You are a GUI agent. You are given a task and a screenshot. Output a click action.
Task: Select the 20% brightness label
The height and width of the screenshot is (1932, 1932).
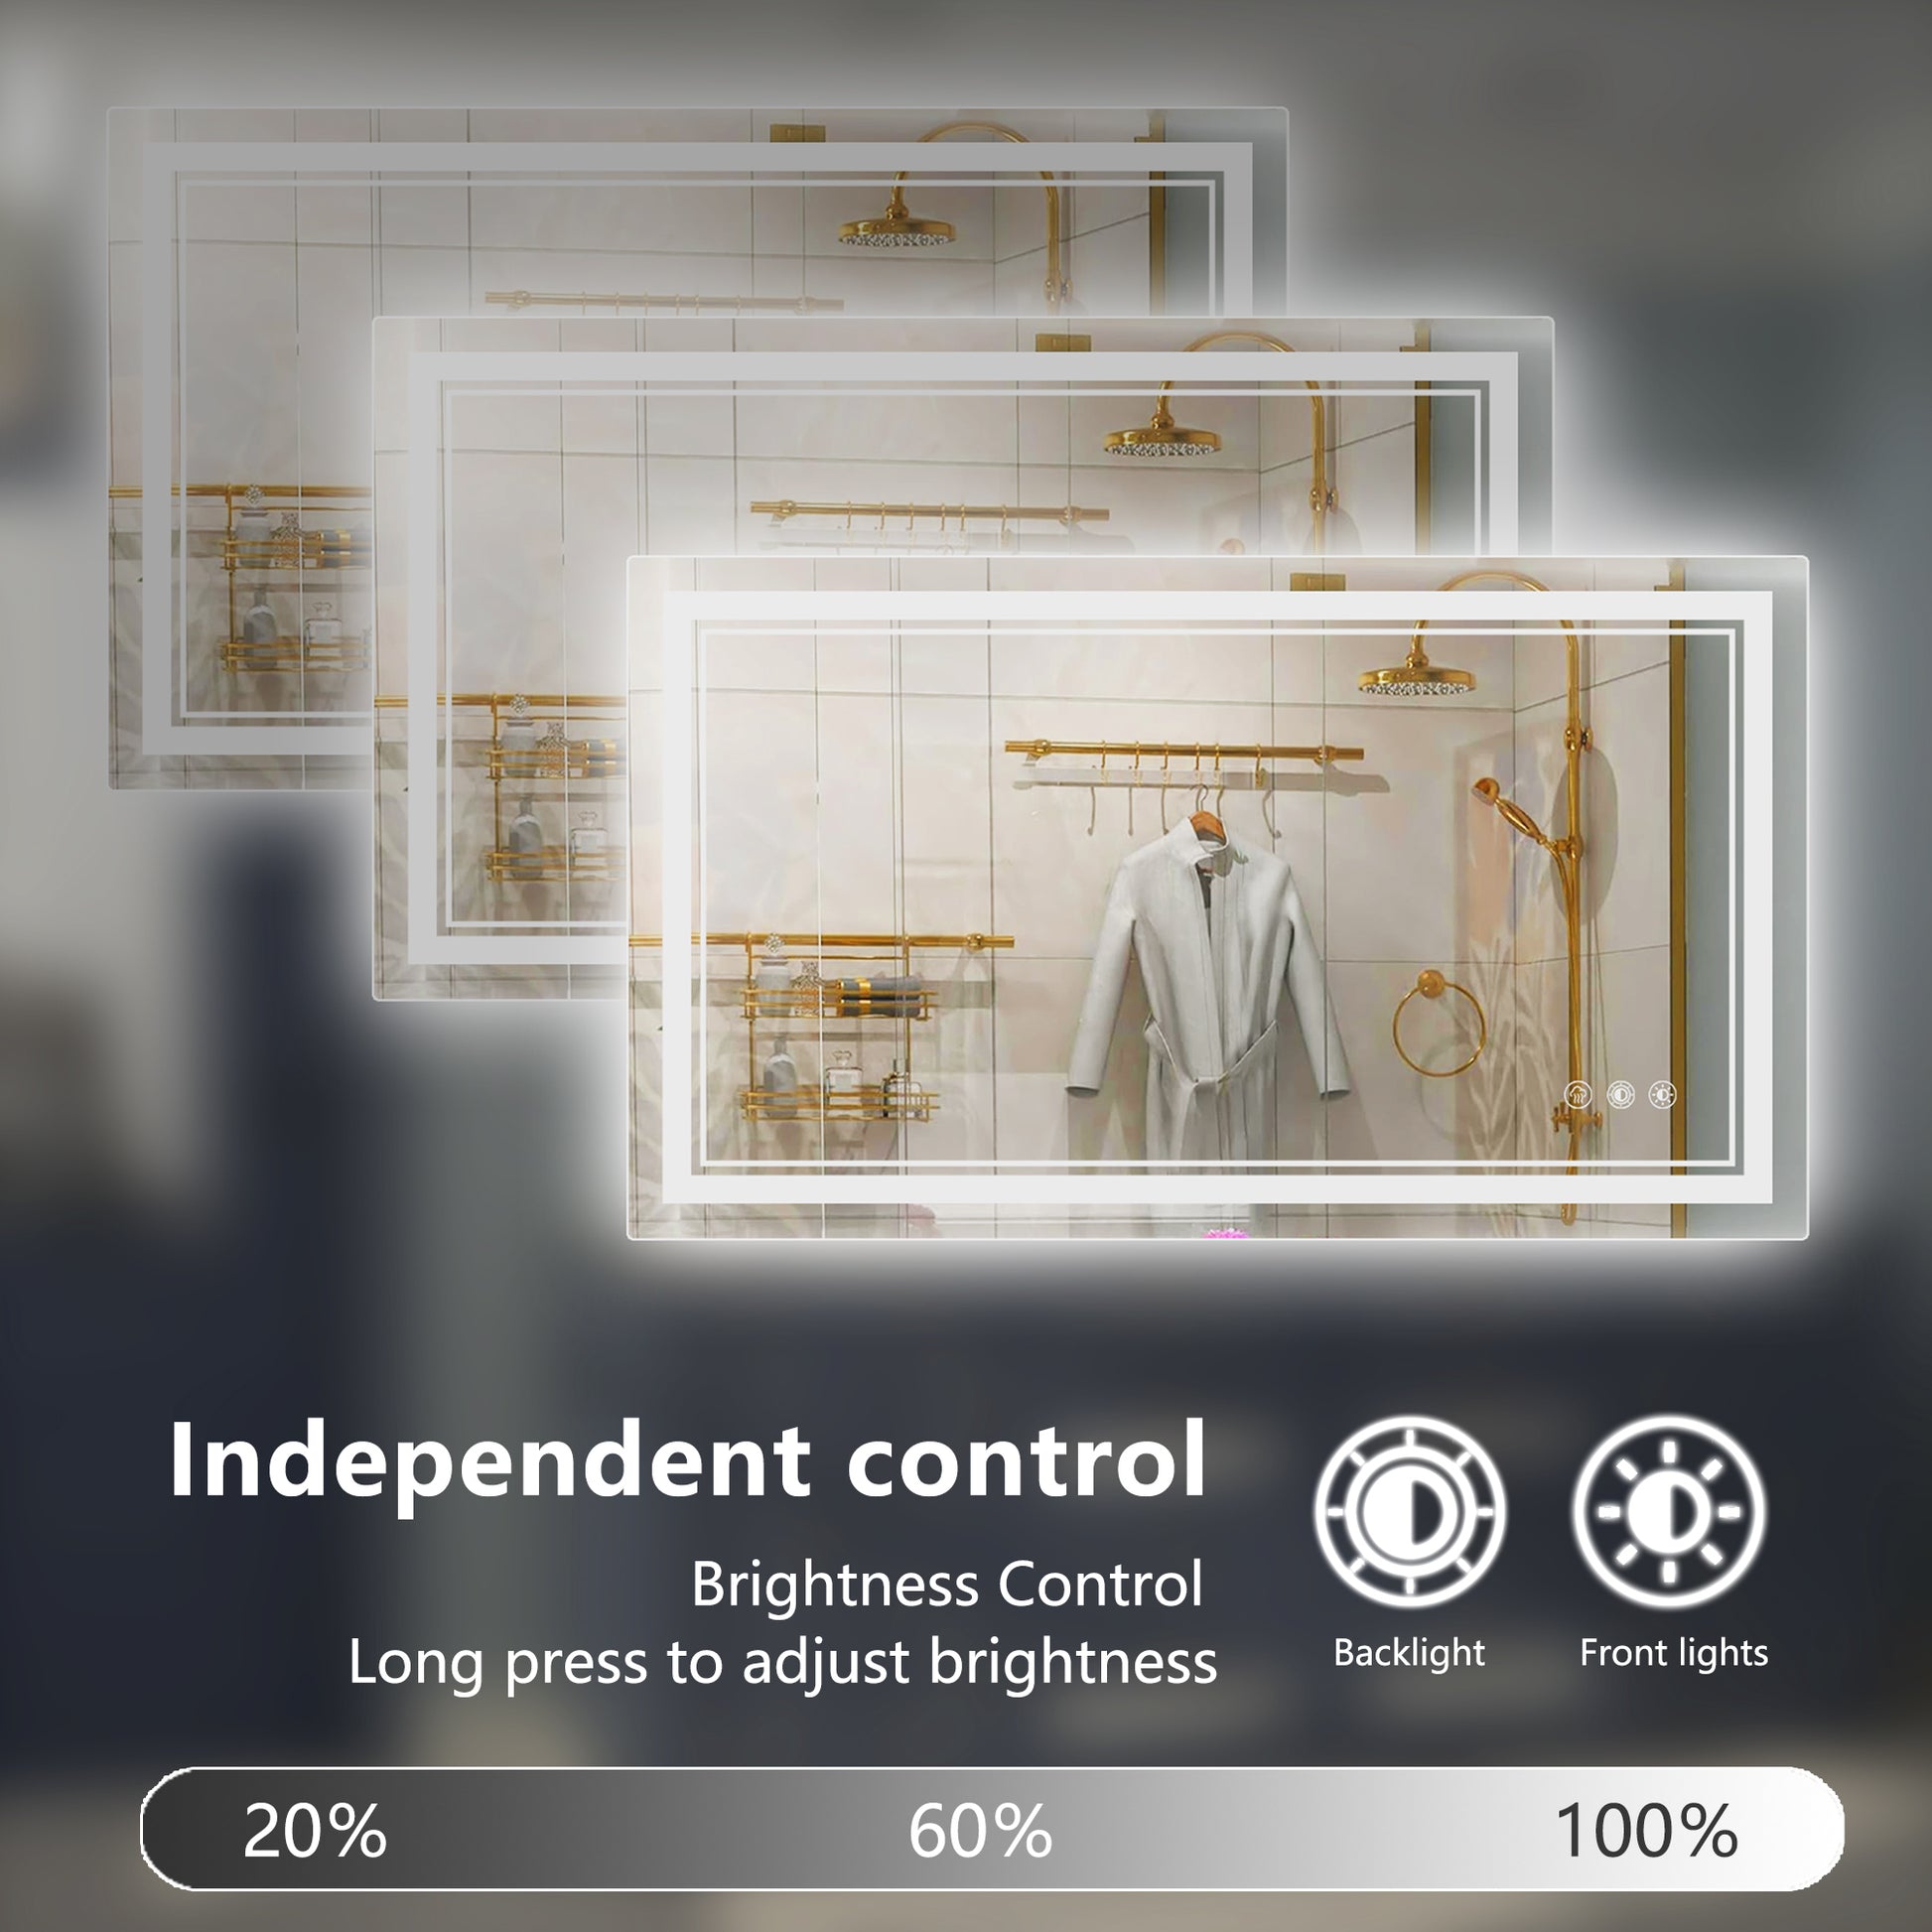(x=314, y=1831)
